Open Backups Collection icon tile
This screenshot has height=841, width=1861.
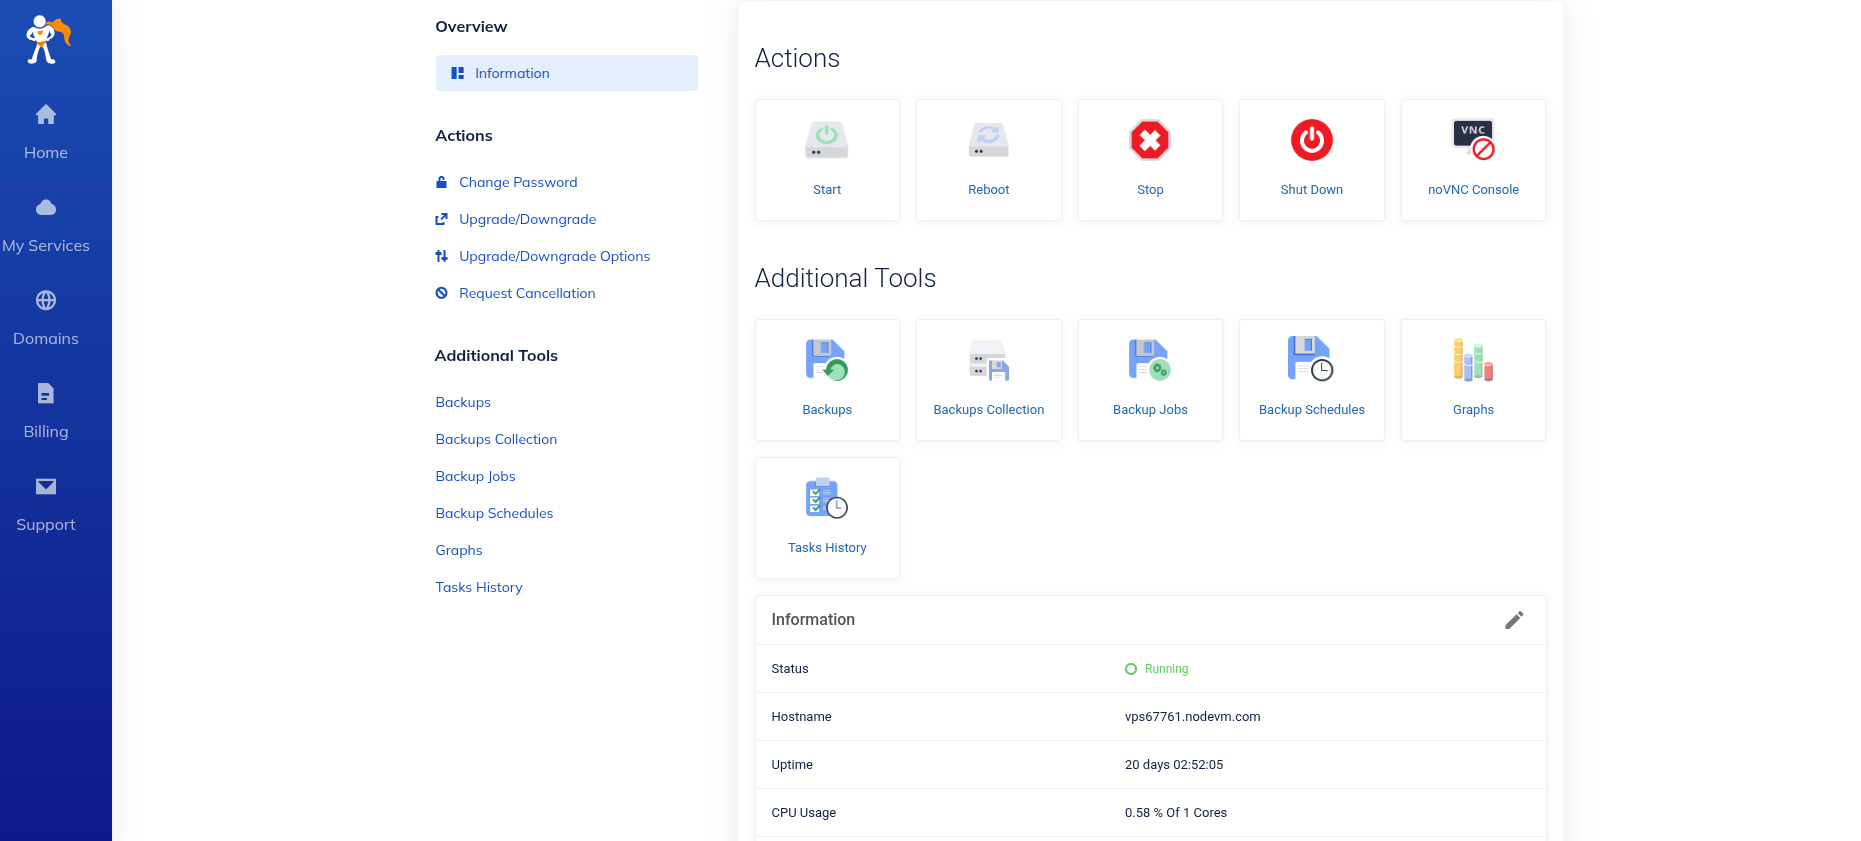tap(989, 360)
